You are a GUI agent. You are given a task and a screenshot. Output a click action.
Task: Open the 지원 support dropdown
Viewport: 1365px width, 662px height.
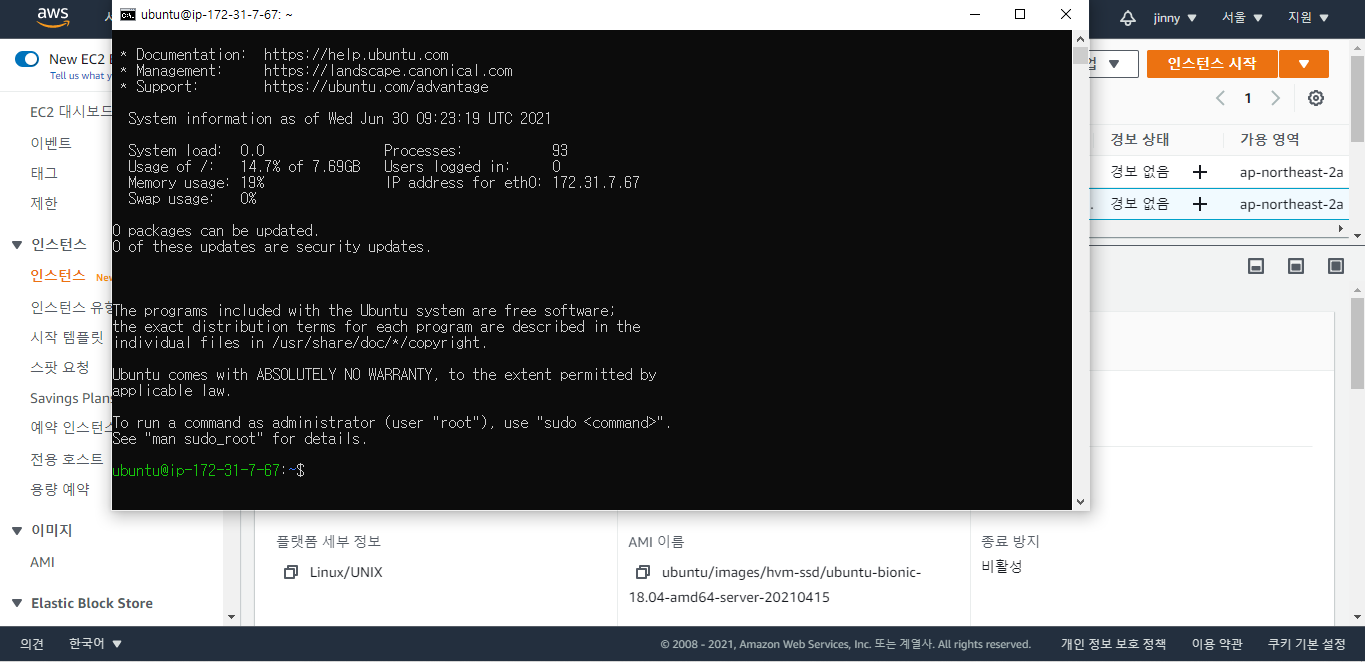pyautogui.click(x=1308, y=18)
